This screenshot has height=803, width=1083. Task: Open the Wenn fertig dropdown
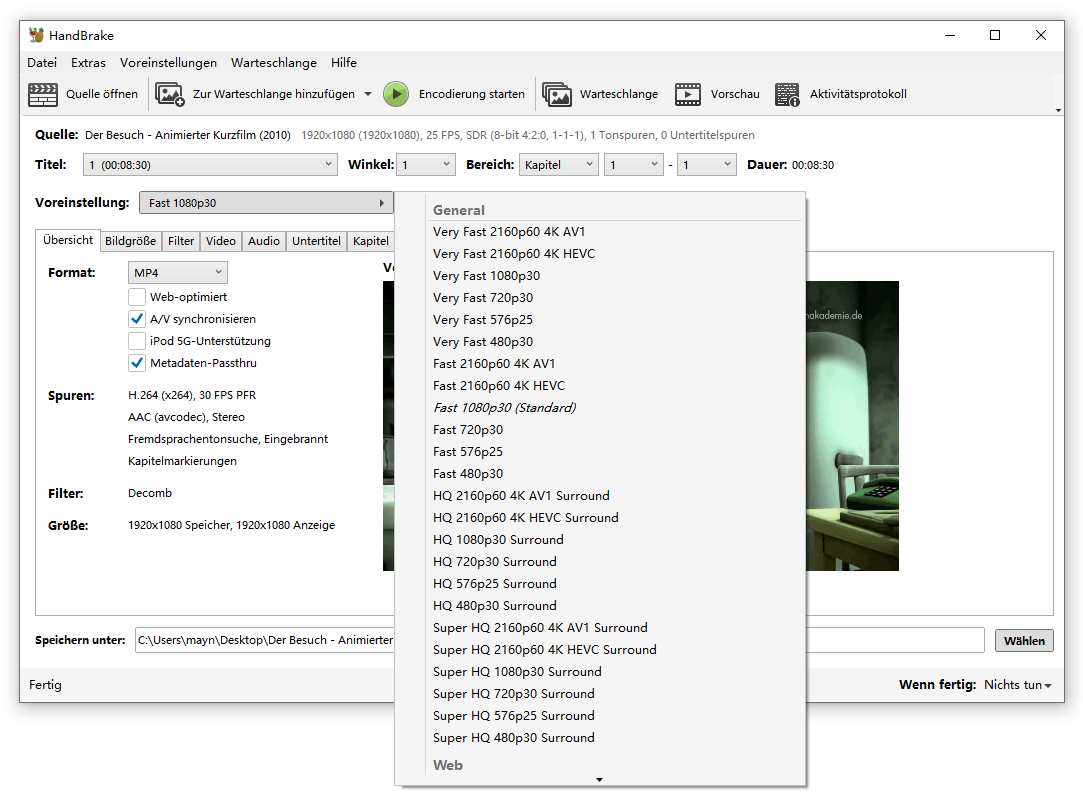pyautogui.click(x=1018, y=685)
